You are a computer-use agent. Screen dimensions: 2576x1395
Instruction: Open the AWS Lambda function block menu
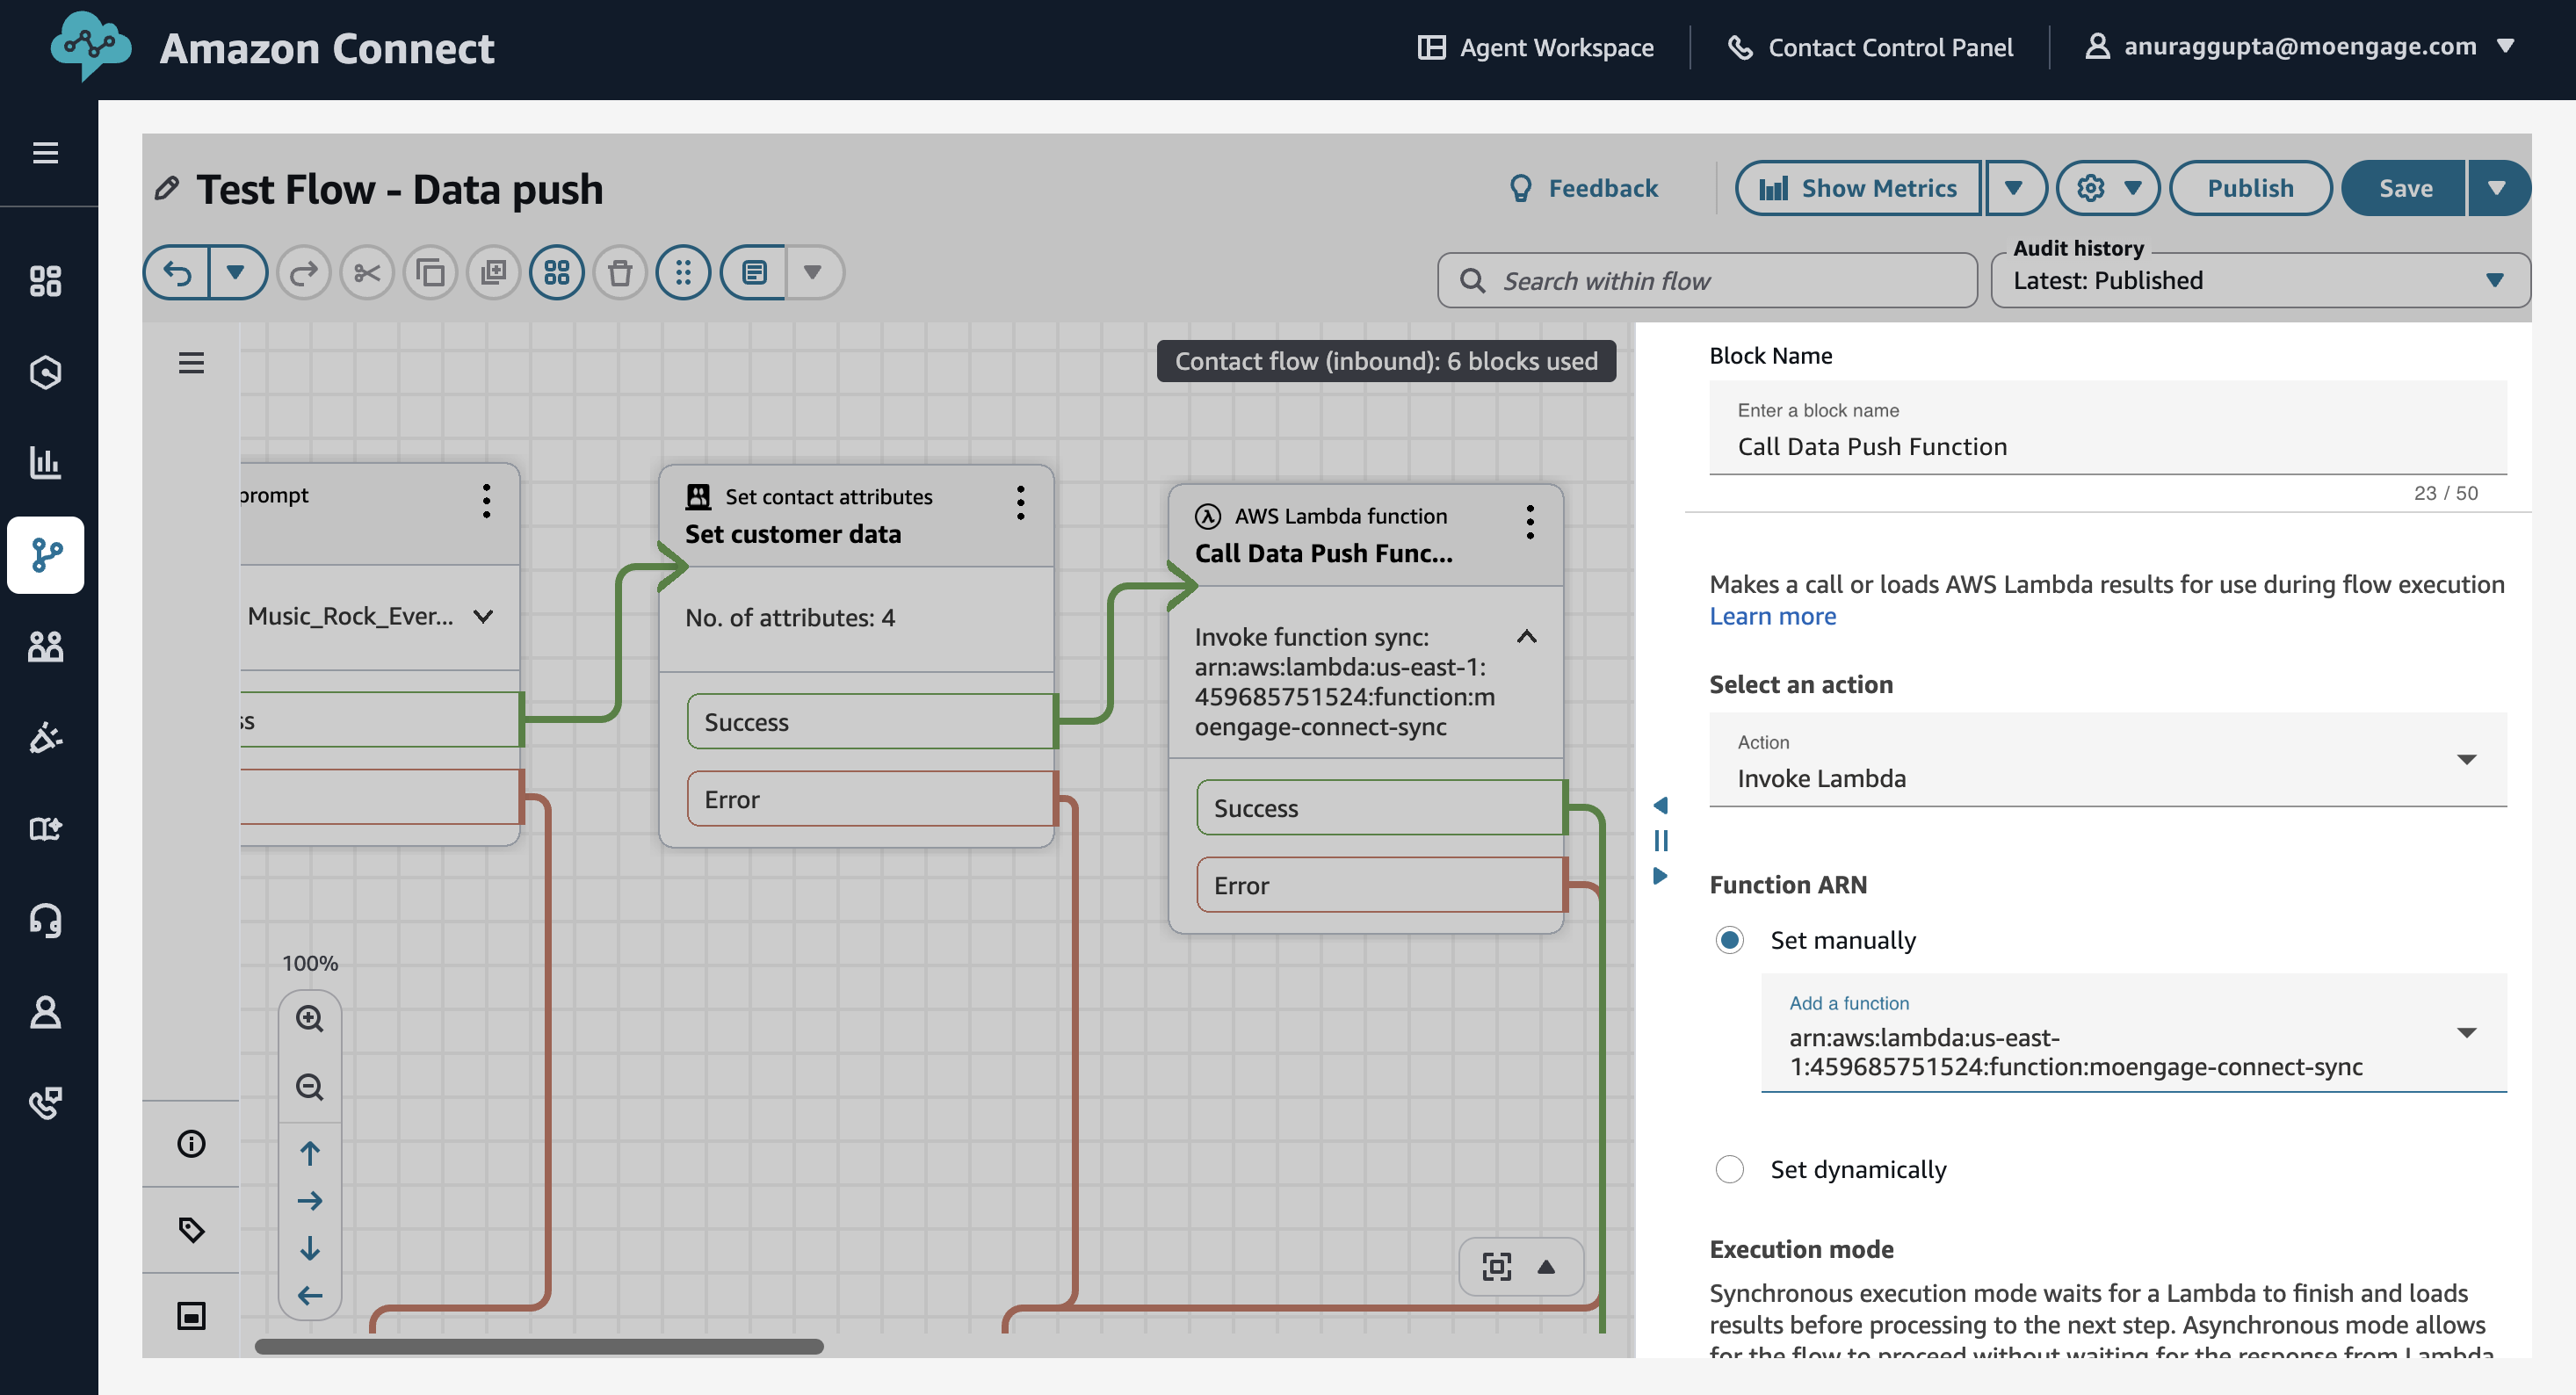(1529, 522)
